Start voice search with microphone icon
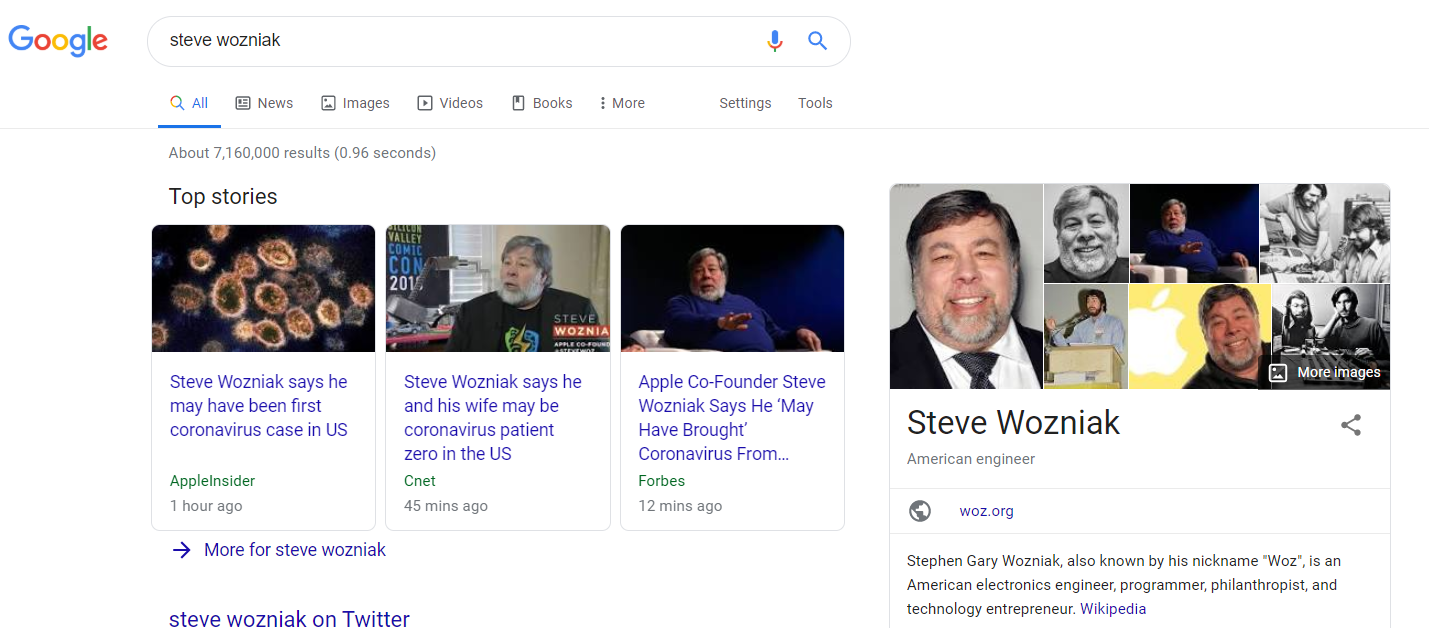The image size is (1429, 628). pos(774,41)
